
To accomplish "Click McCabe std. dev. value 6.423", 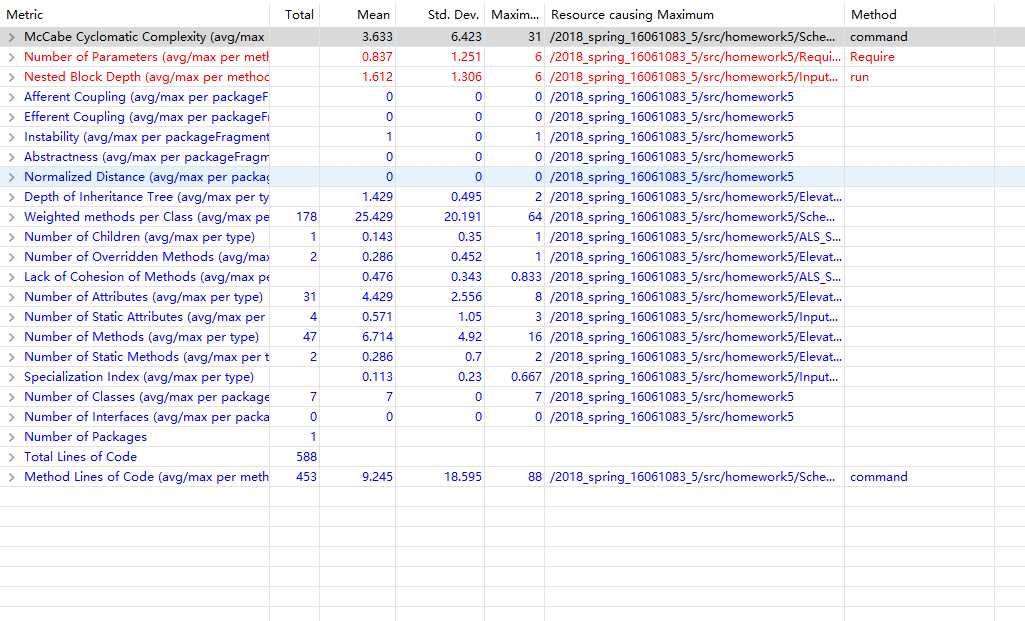I will (466, 37).
